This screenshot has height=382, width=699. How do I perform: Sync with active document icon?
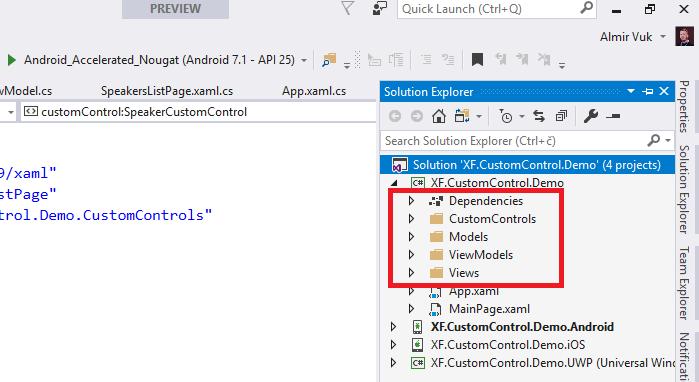coord(539,116)
